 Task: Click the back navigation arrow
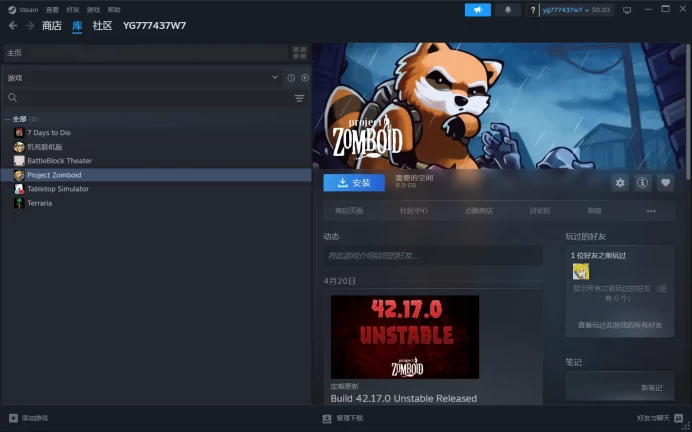click(13, 26)
